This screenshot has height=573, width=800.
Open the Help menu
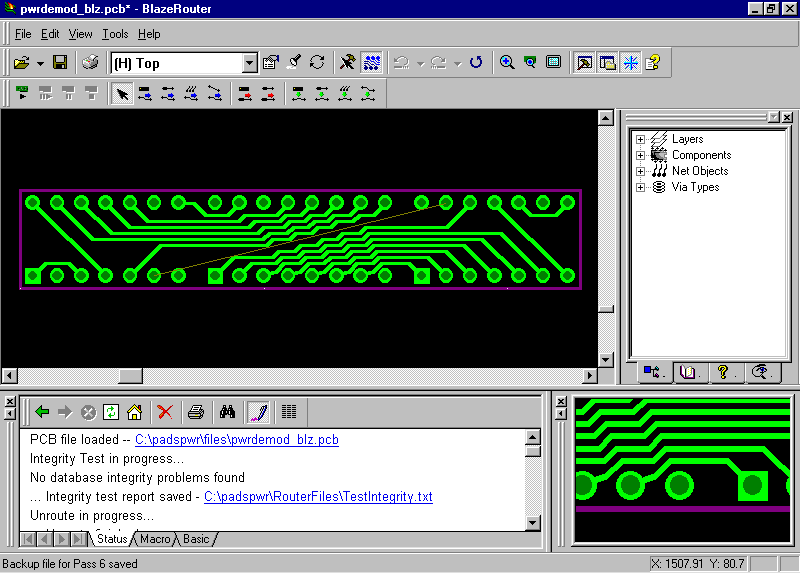click(x=149, y=34)
